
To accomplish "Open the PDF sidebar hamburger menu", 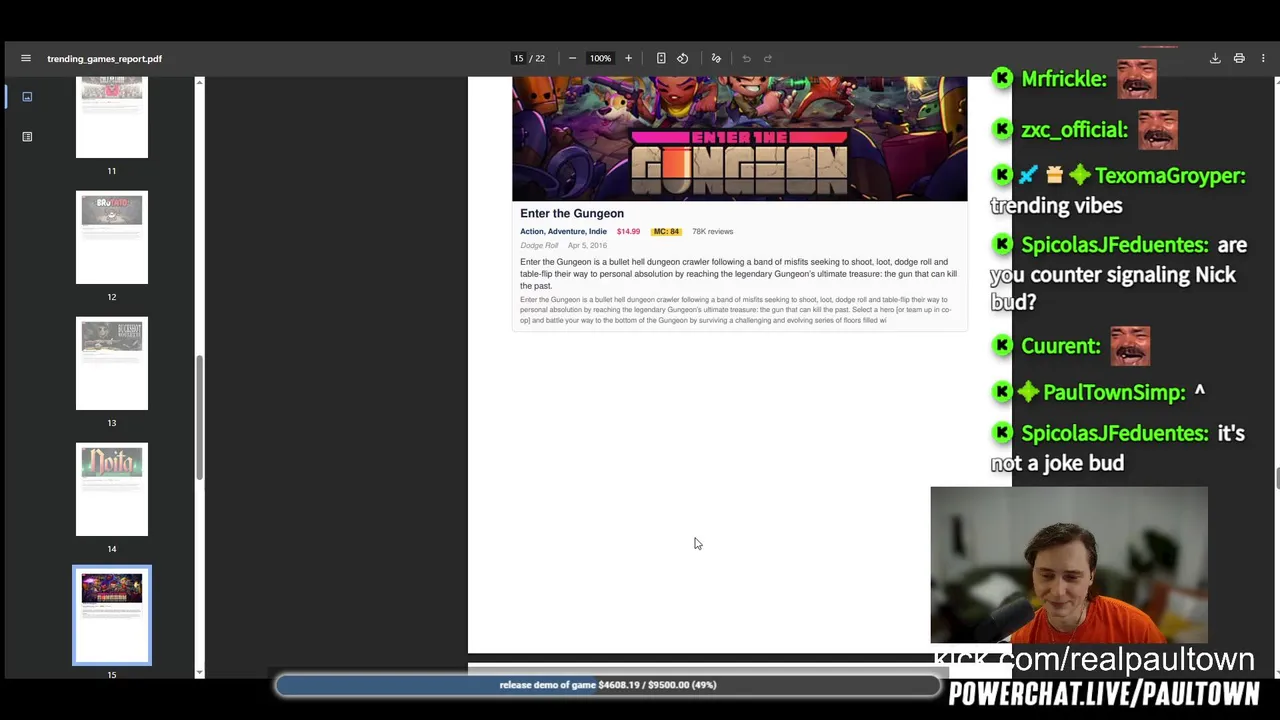I will 26,58.
